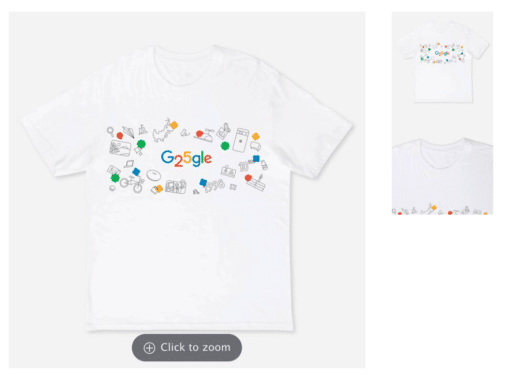Click the doodle strip at bottom of second thumbnail

[x=439, y=211]
